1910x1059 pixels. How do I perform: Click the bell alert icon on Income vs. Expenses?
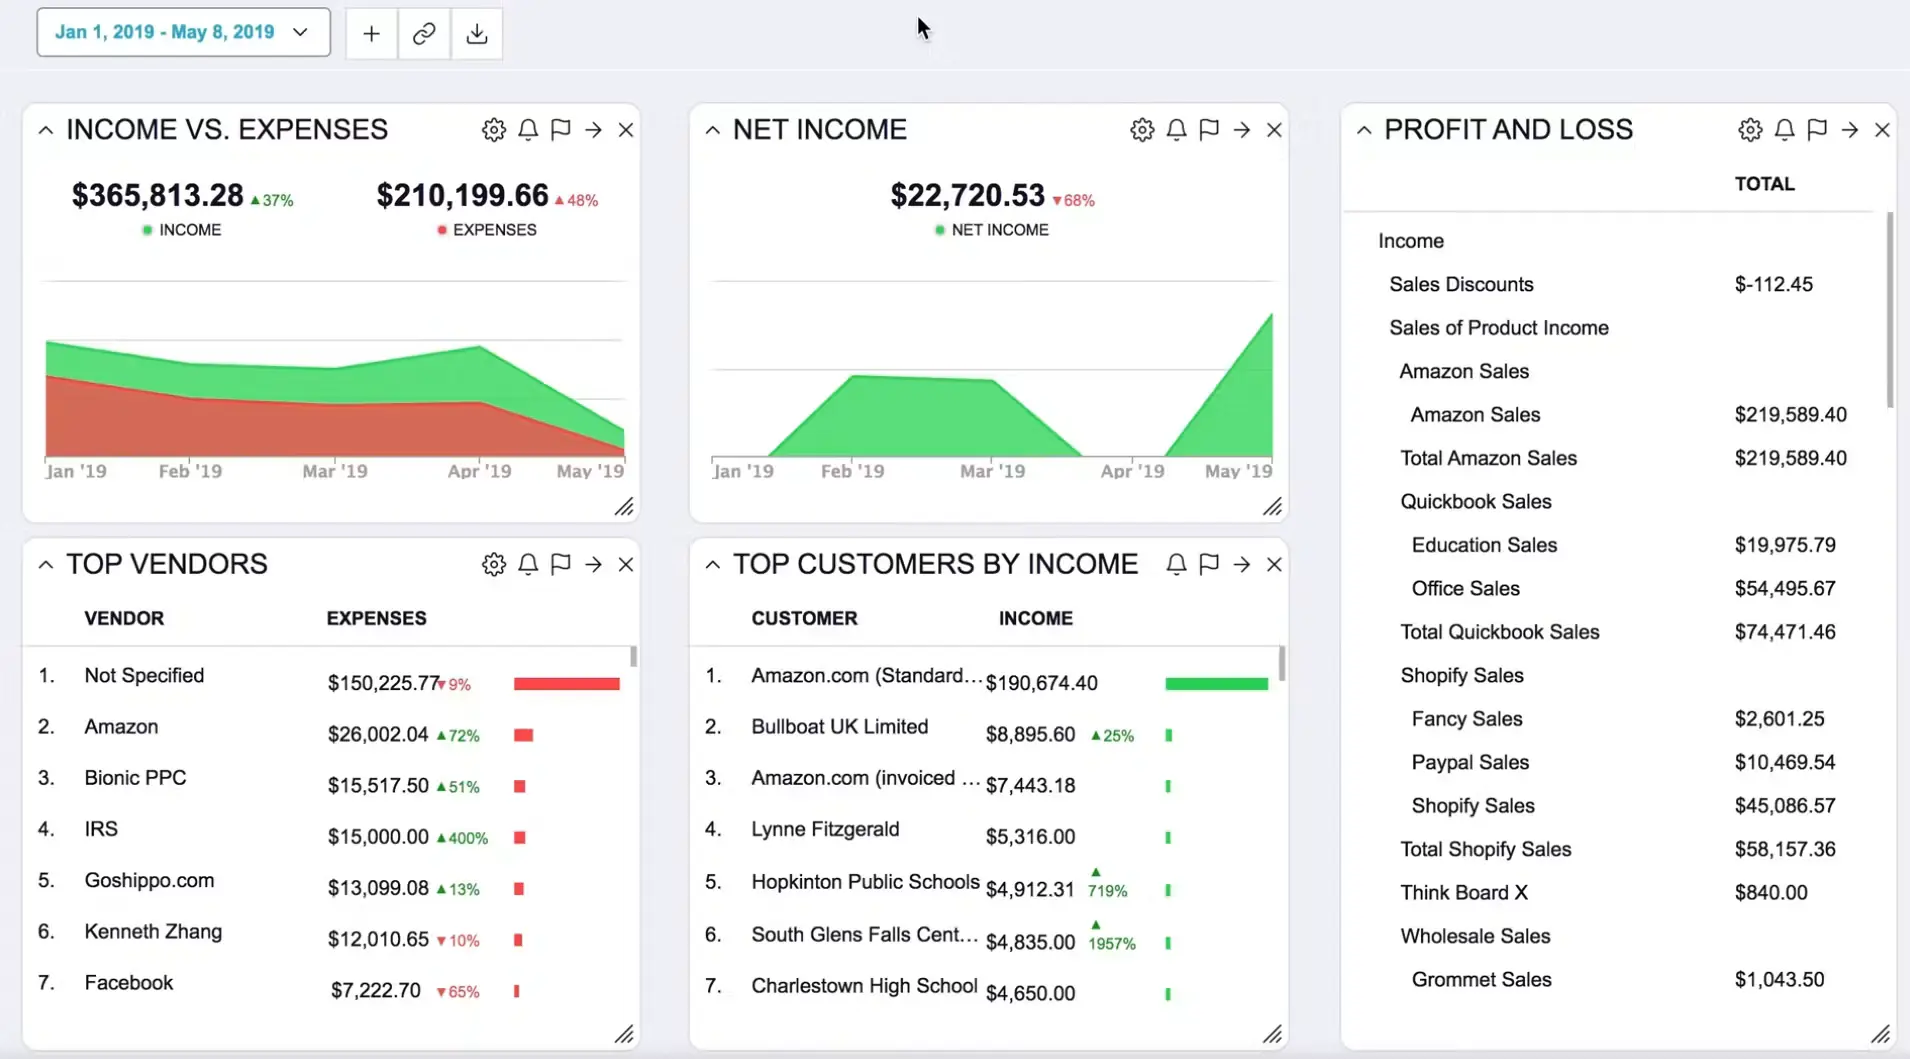click(x=528, y=130)
